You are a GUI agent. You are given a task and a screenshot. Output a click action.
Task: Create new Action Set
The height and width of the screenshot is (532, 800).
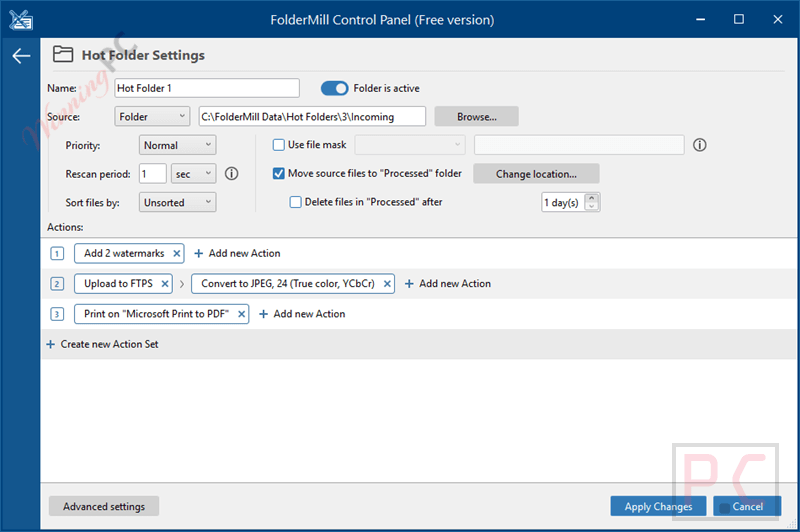102,344
